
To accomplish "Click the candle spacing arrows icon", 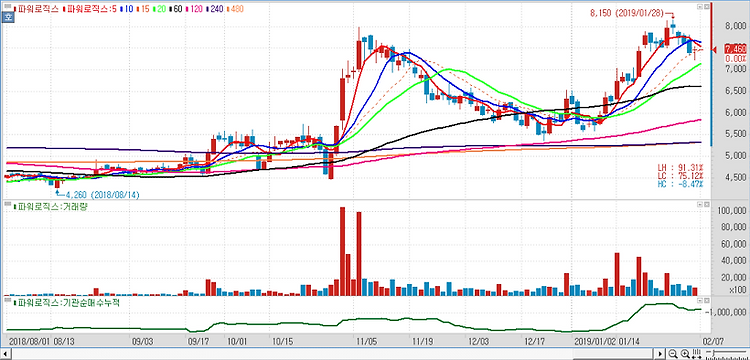I will [697, 354].
